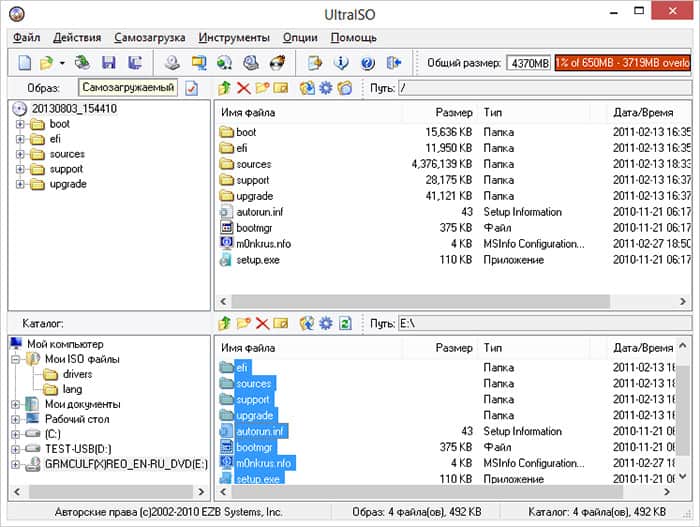Screen dimensions: 700x527
Task: Expand the boot folder in image tree
Action: coord(20,124)
